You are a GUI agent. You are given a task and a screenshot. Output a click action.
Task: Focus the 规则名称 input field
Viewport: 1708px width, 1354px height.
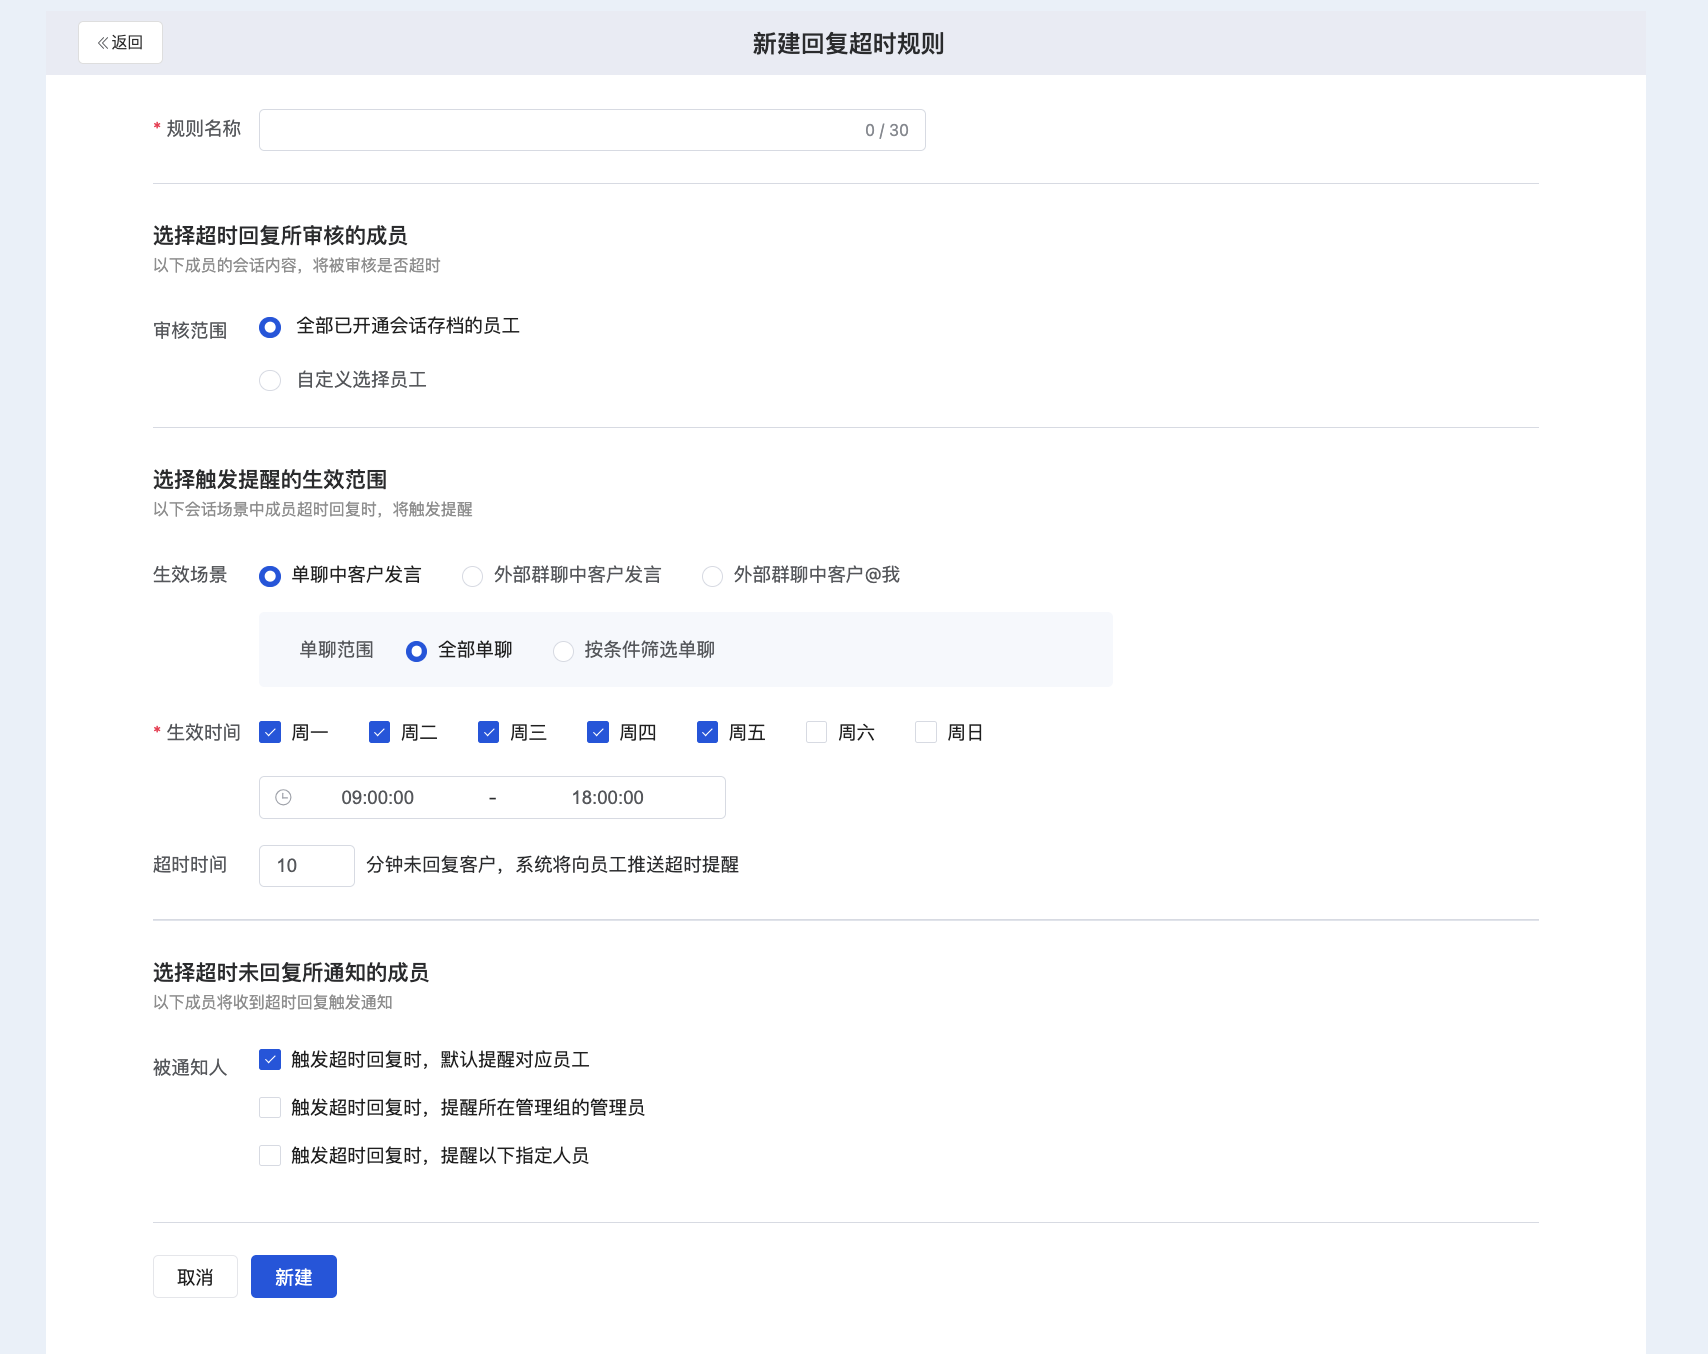click(592, 130)
